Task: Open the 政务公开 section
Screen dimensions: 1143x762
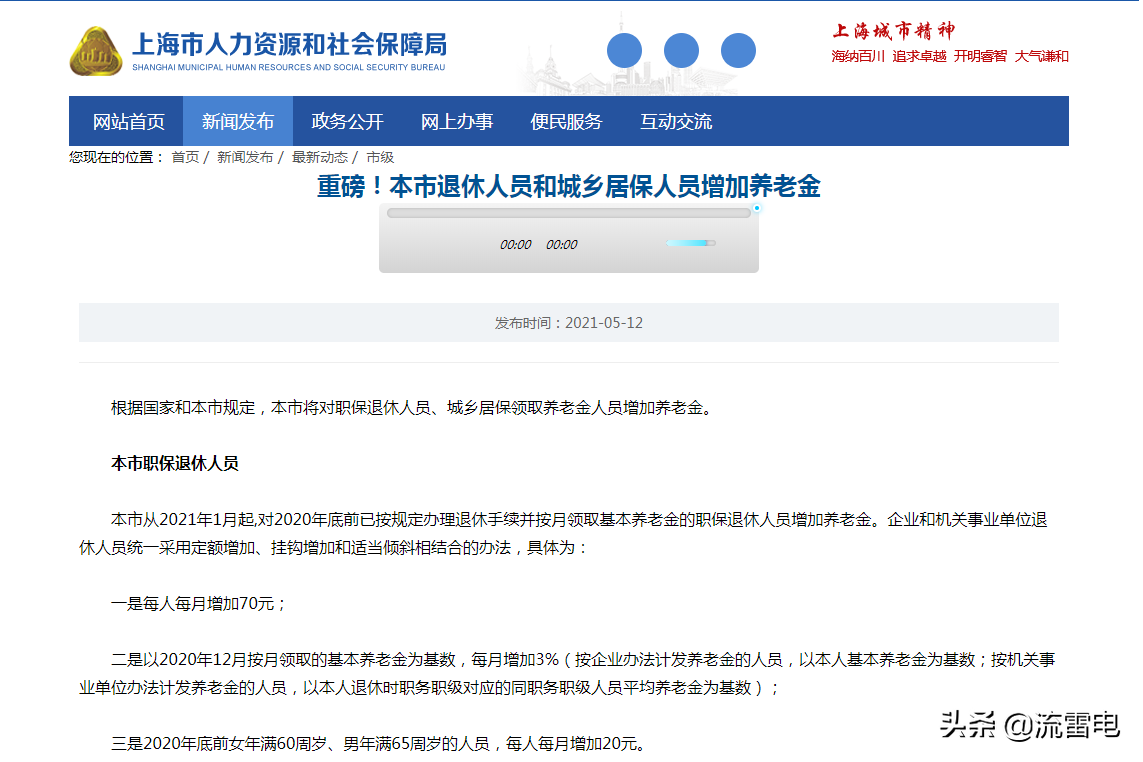Action: 349,121
